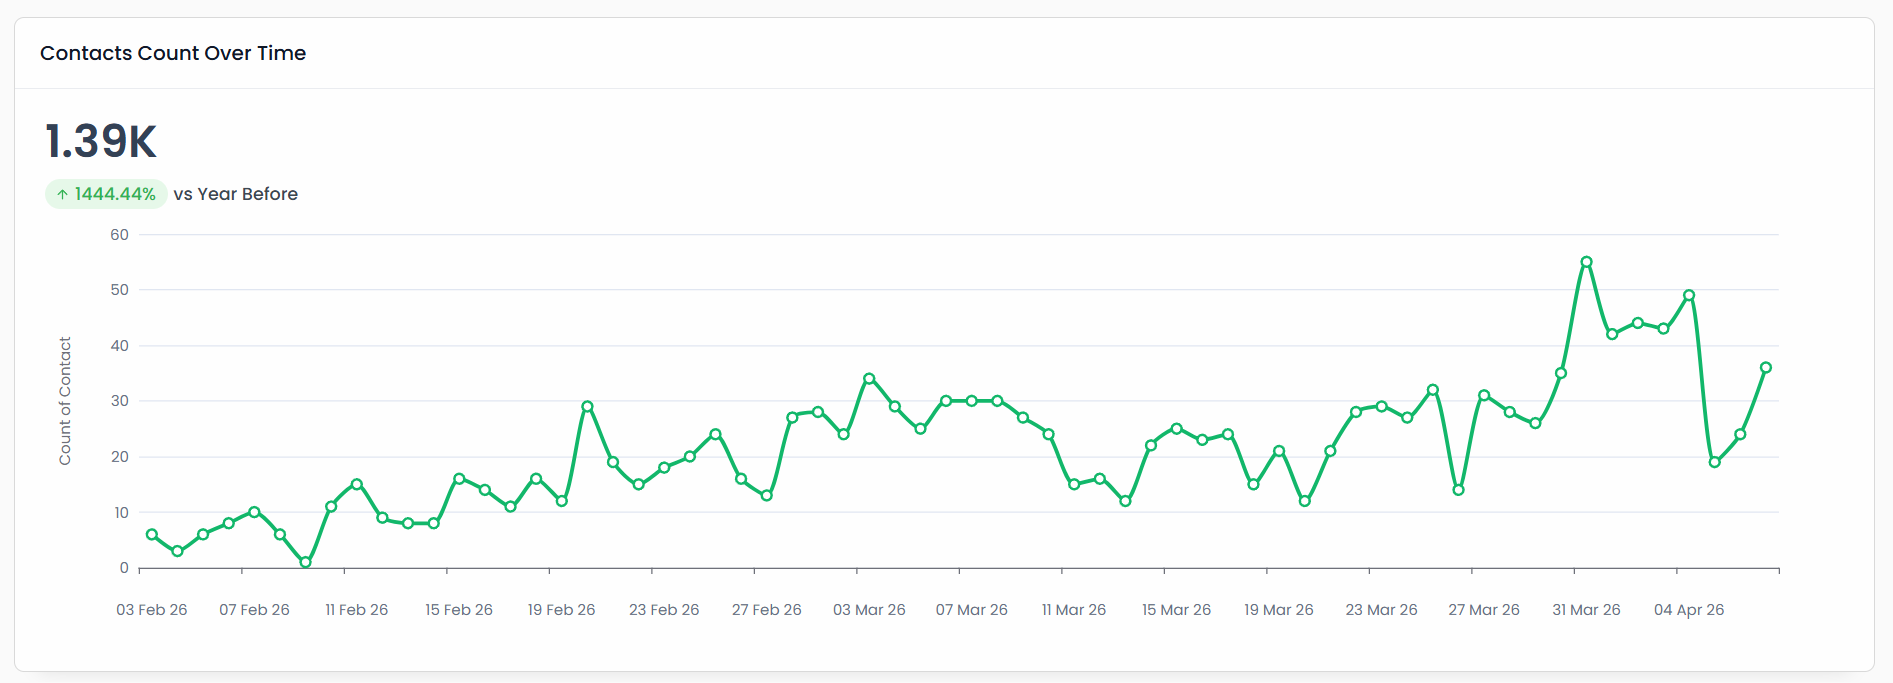
Task: Click the 31 Mar 26 x-axis label
Action: (1586, 610)
